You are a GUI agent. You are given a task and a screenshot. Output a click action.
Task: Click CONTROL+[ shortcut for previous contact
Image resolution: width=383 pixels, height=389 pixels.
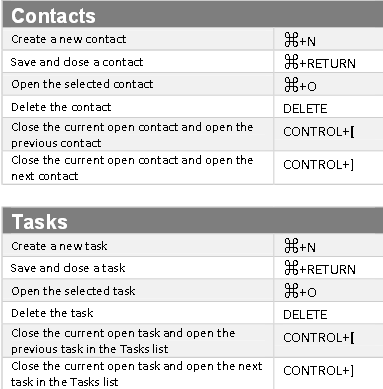tap(319, 132)
